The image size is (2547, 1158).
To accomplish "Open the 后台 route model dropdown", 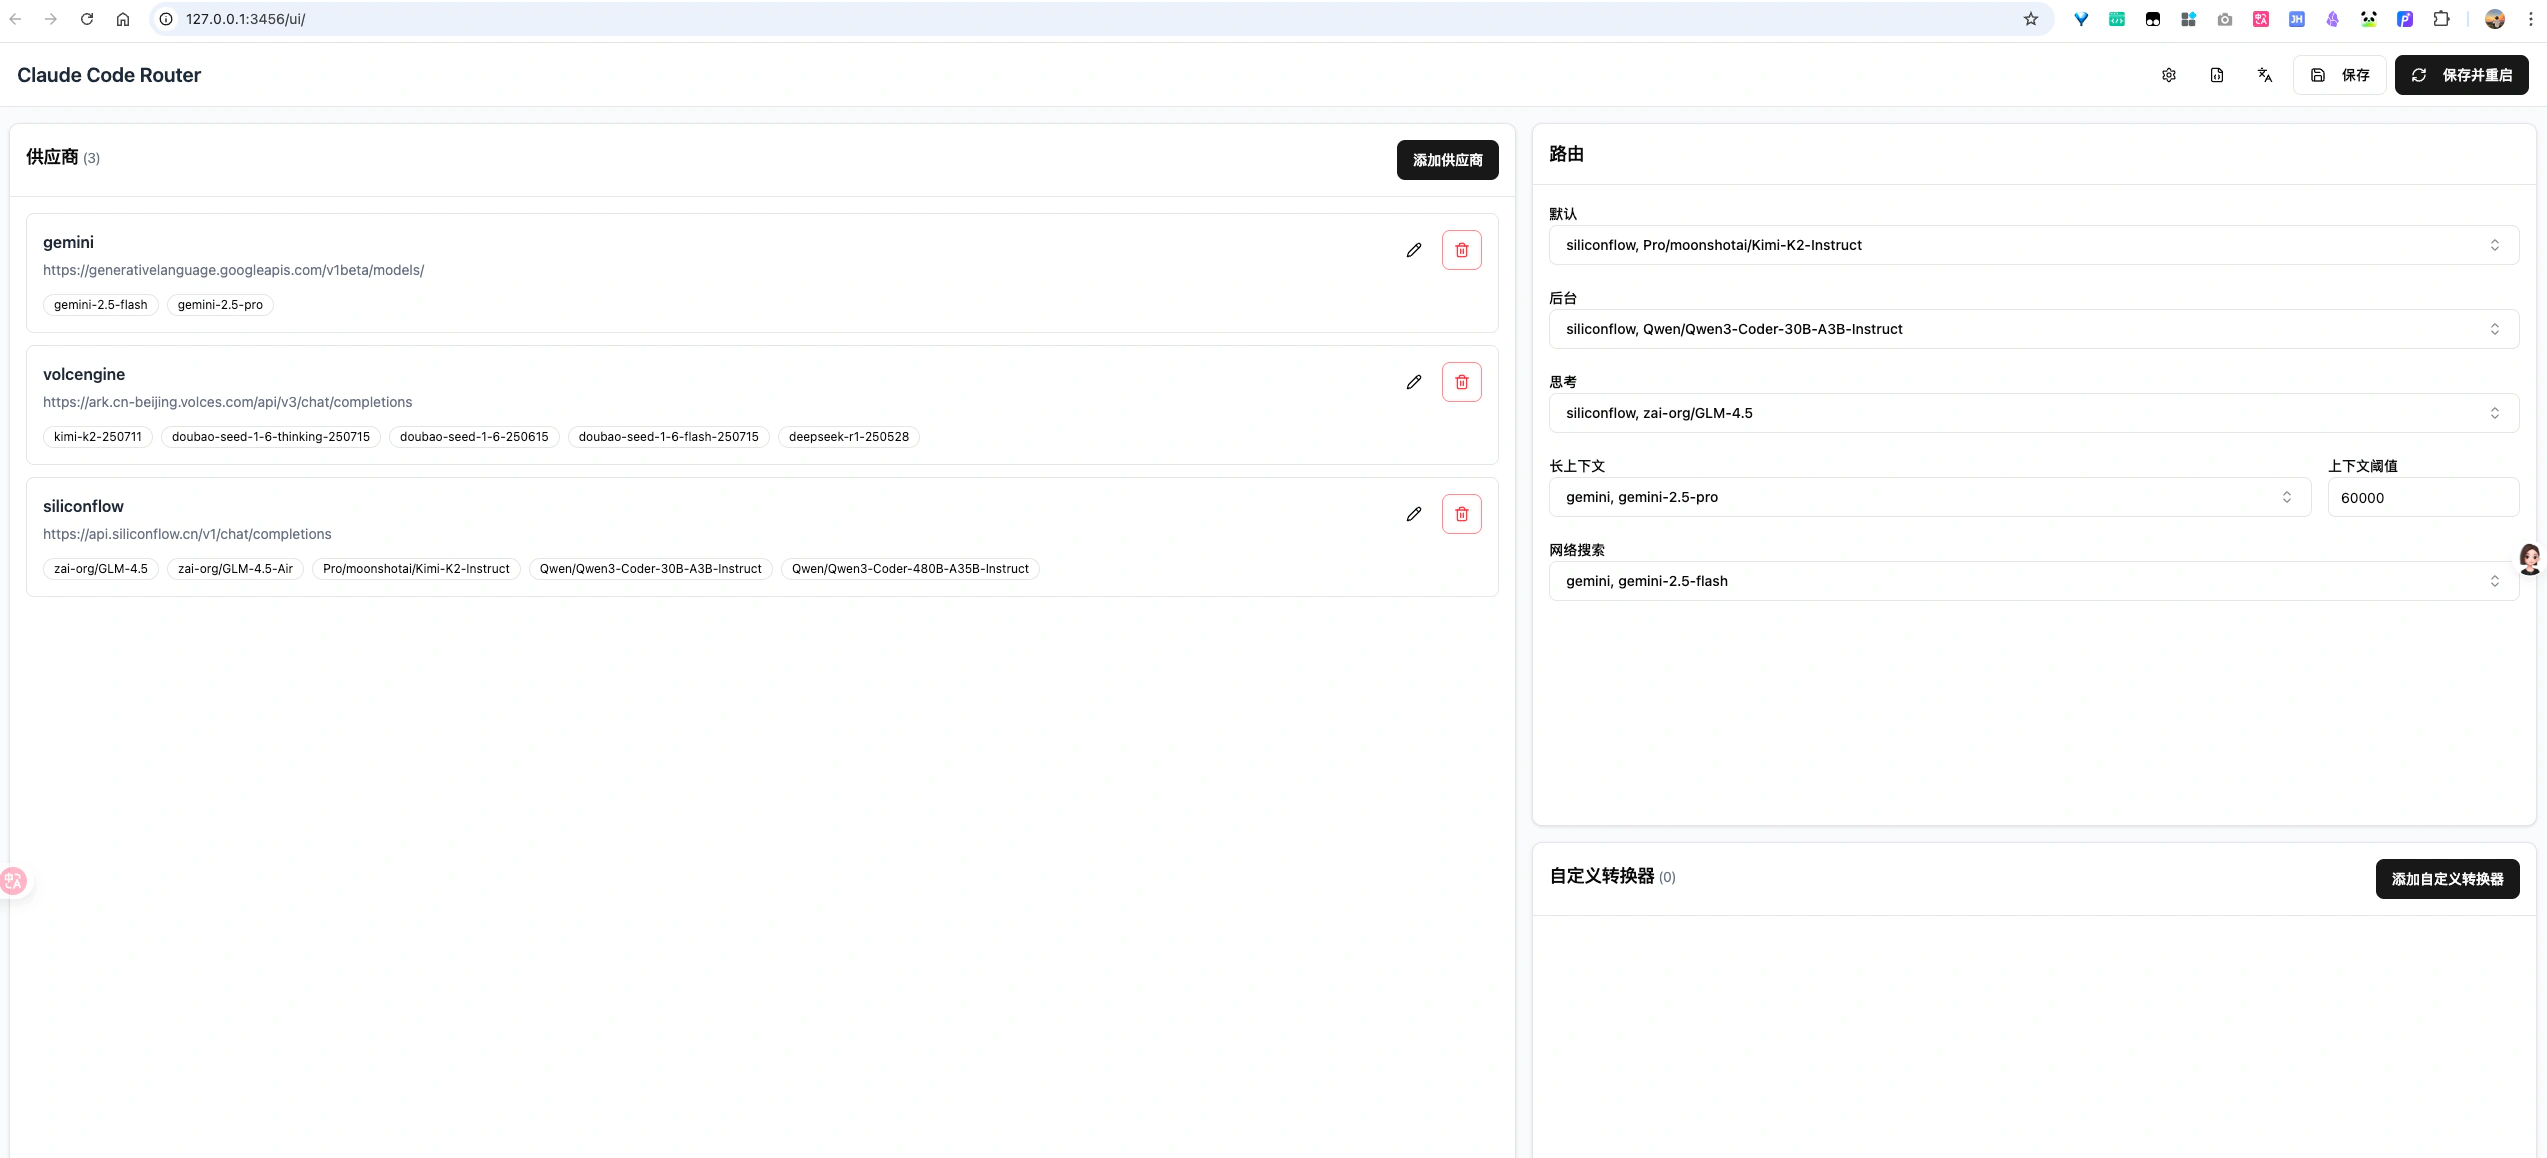I will (2032, 328).
